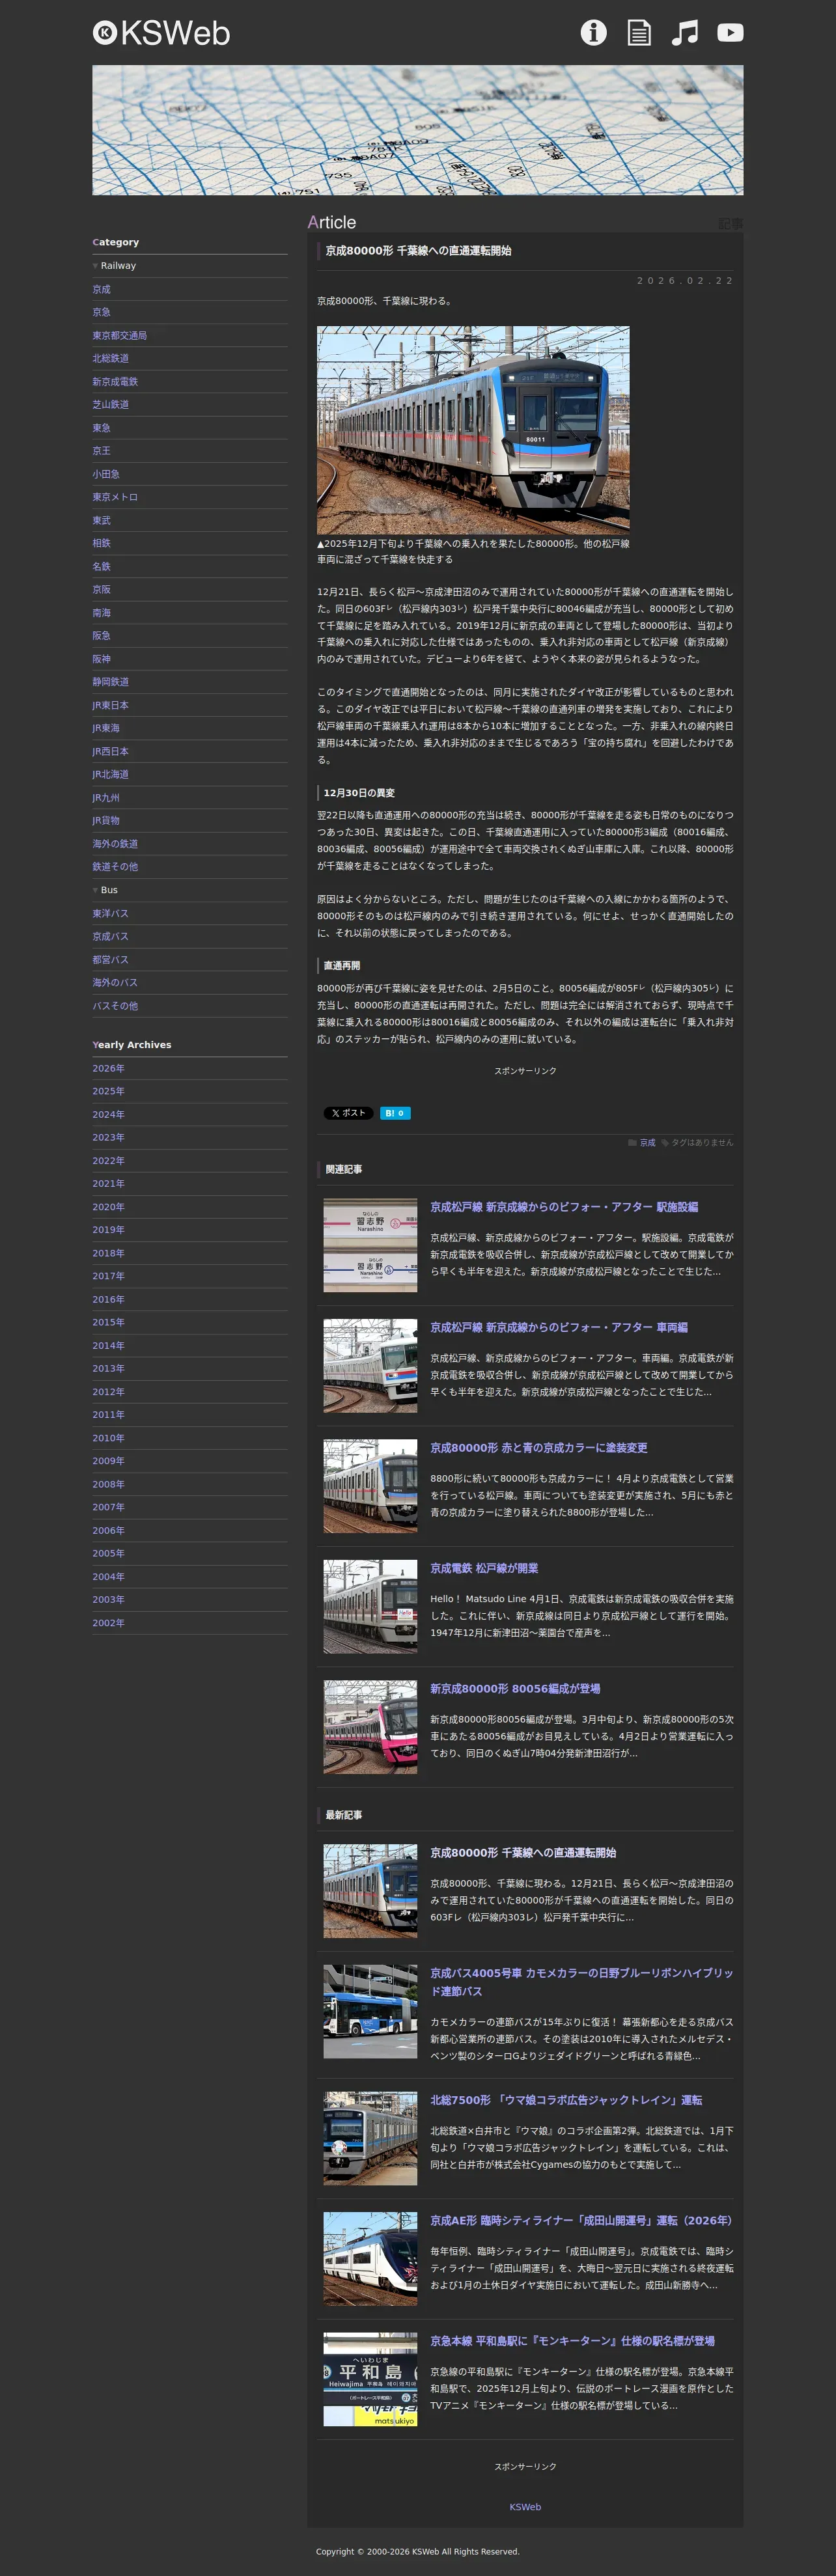Open the 2026年 yearly archive
836x2576 pixels.
coord(108,1068)
